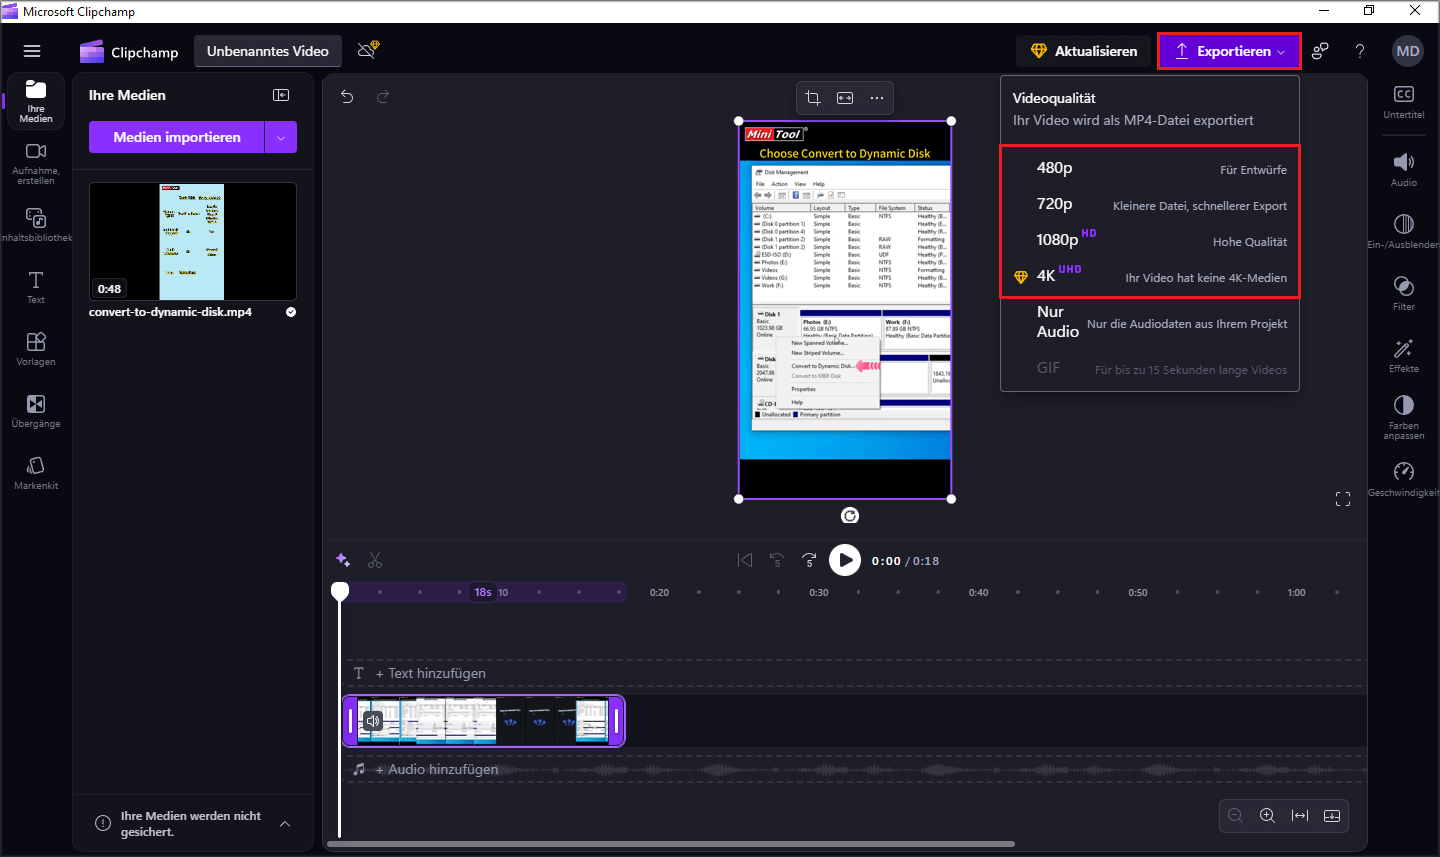Screen dimensions: 1440x857
Task: Choose 720p export quality
Action: click(x=1150, y=204)
